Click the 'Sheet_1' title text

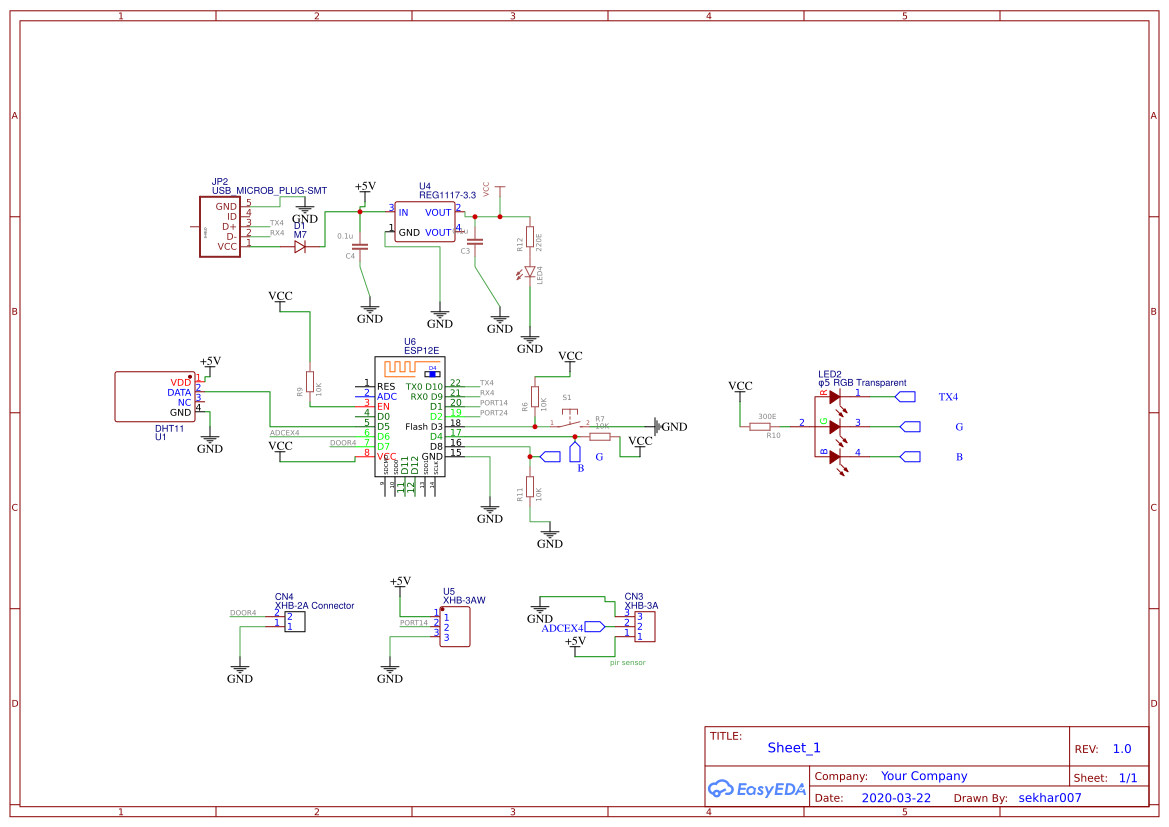(793, 748)
